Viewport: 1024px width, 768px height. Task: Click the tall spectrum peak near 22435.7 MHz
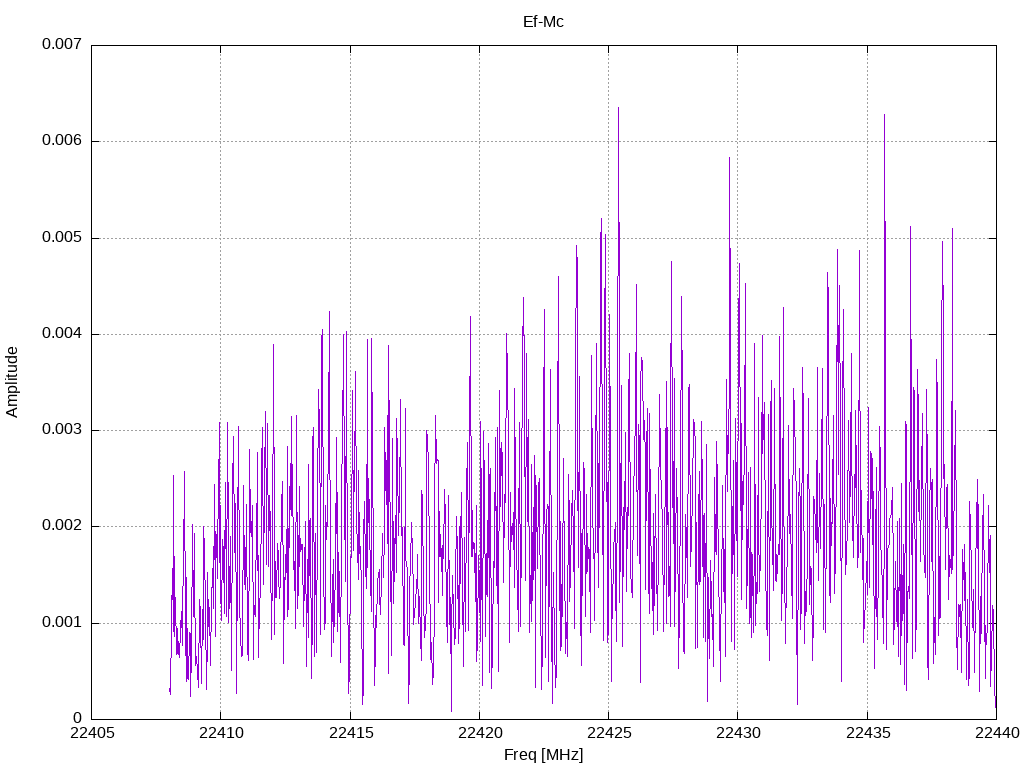coord(884,117)
